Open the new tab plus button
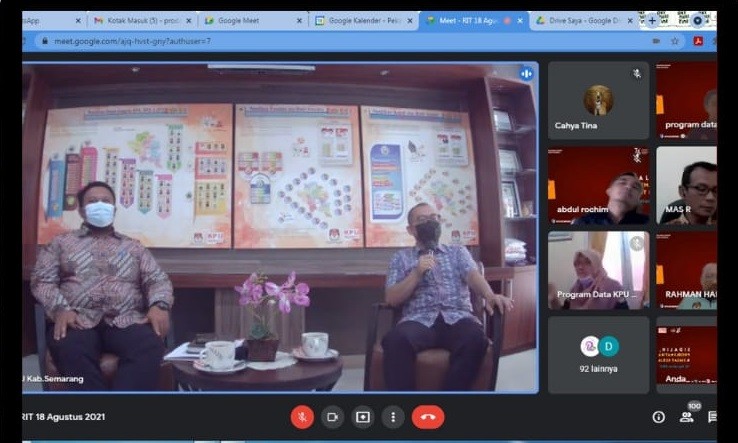Viewport: 738px width, 443px height. point(652,19)
